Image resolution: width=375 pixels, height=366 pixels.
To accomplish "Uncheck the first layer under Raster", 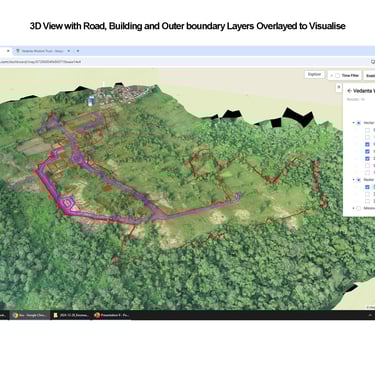I will coord(367,187).
